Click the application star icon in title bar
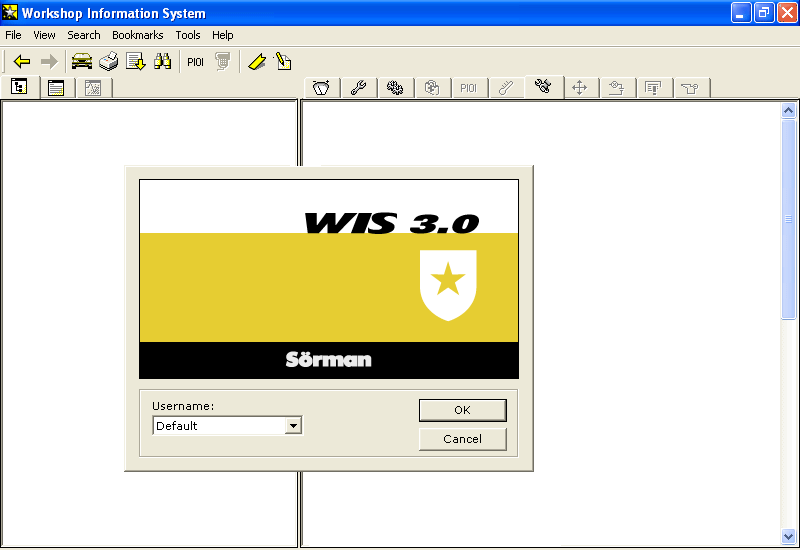800x550 pixels. tap(10, 12)
